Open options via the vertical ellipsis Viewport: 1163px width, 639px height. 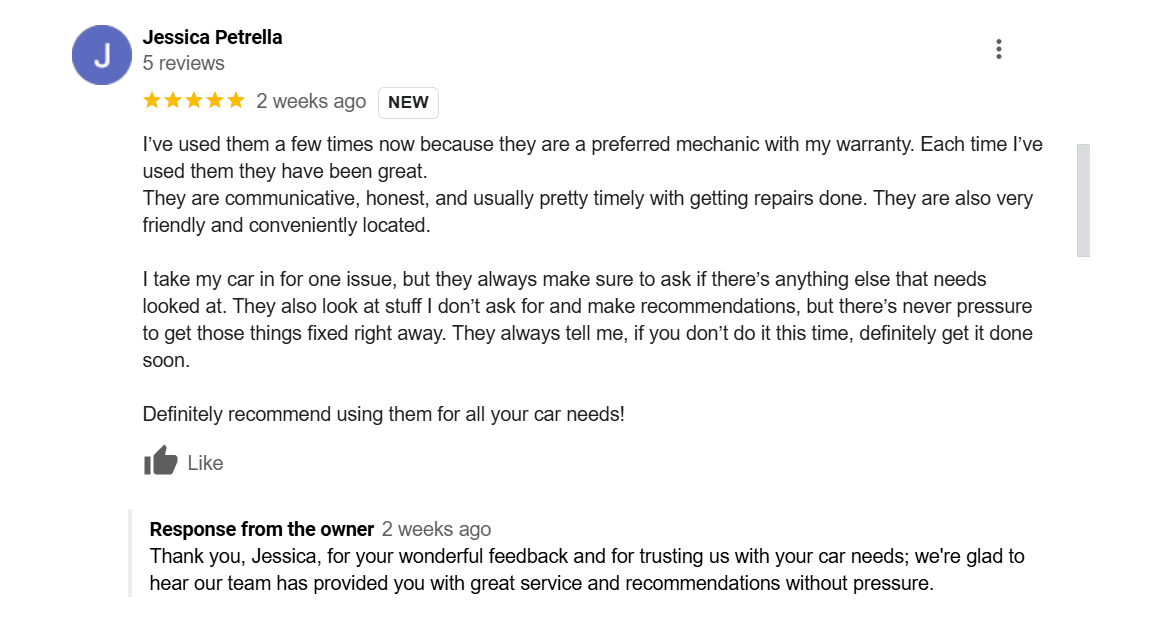pyautogui.click(x=998, y=48)
